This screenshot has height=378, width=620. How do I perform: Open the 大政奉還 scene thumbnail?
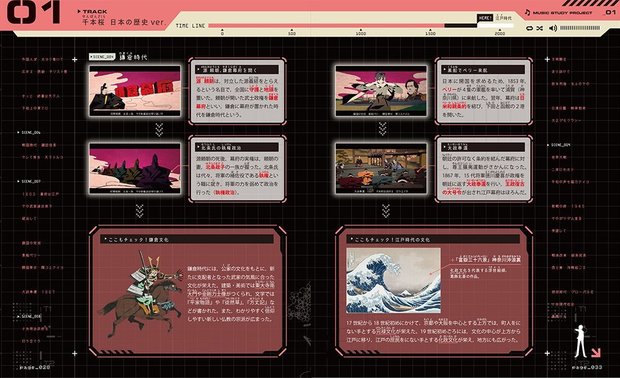(381, 168)
